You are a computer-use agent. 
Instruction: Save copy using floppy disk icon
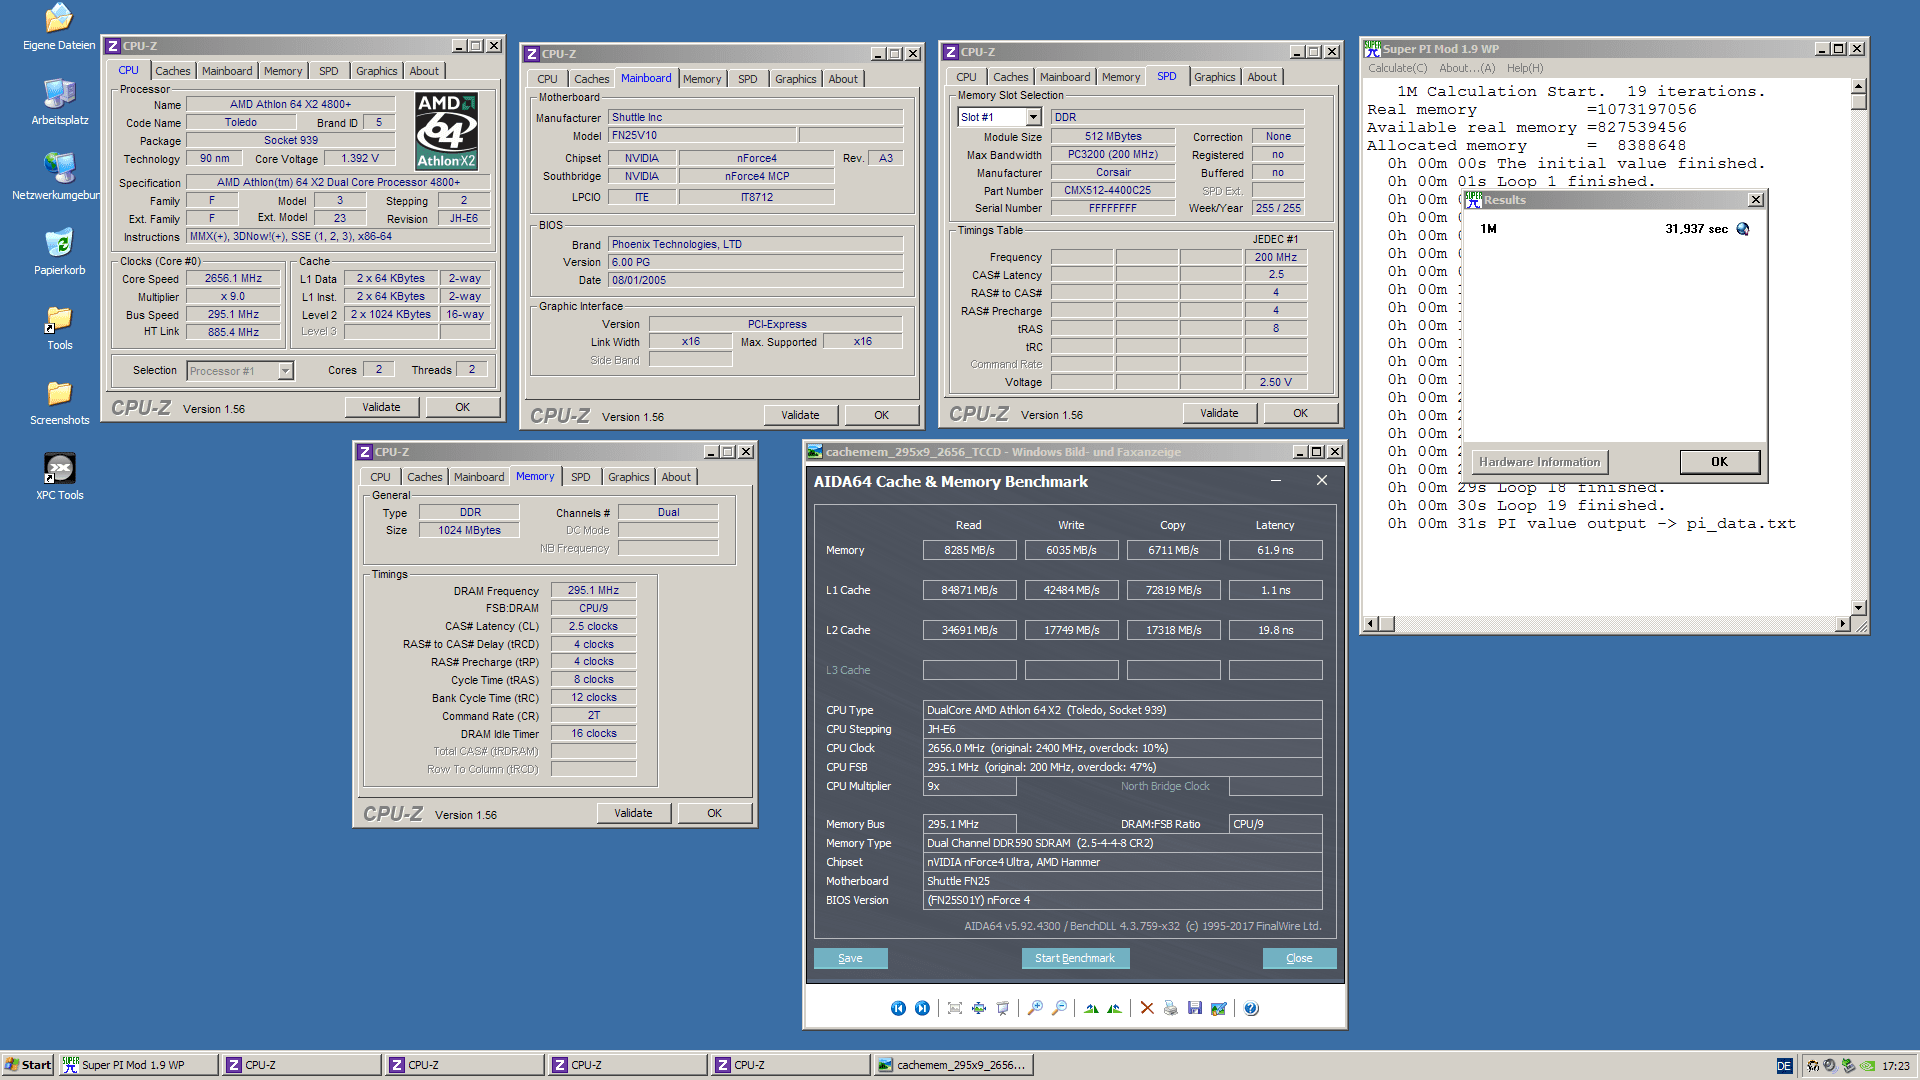pos(1195,1008)
